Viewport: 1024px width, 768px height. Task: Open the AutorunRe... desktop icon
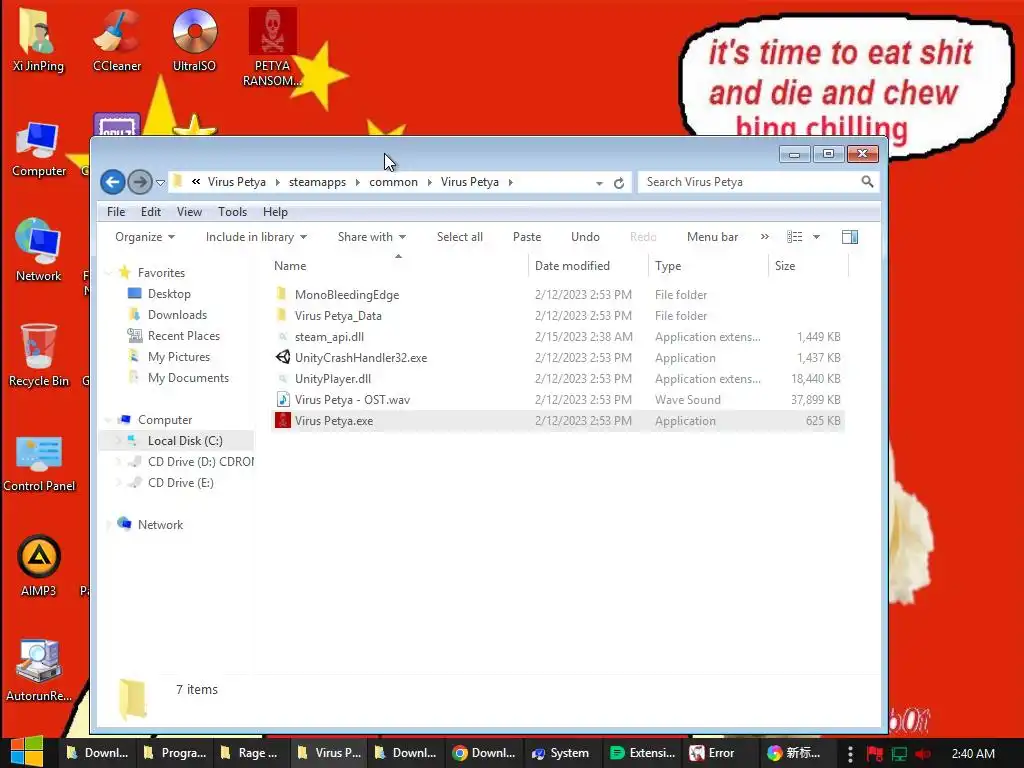click(39, 670)
